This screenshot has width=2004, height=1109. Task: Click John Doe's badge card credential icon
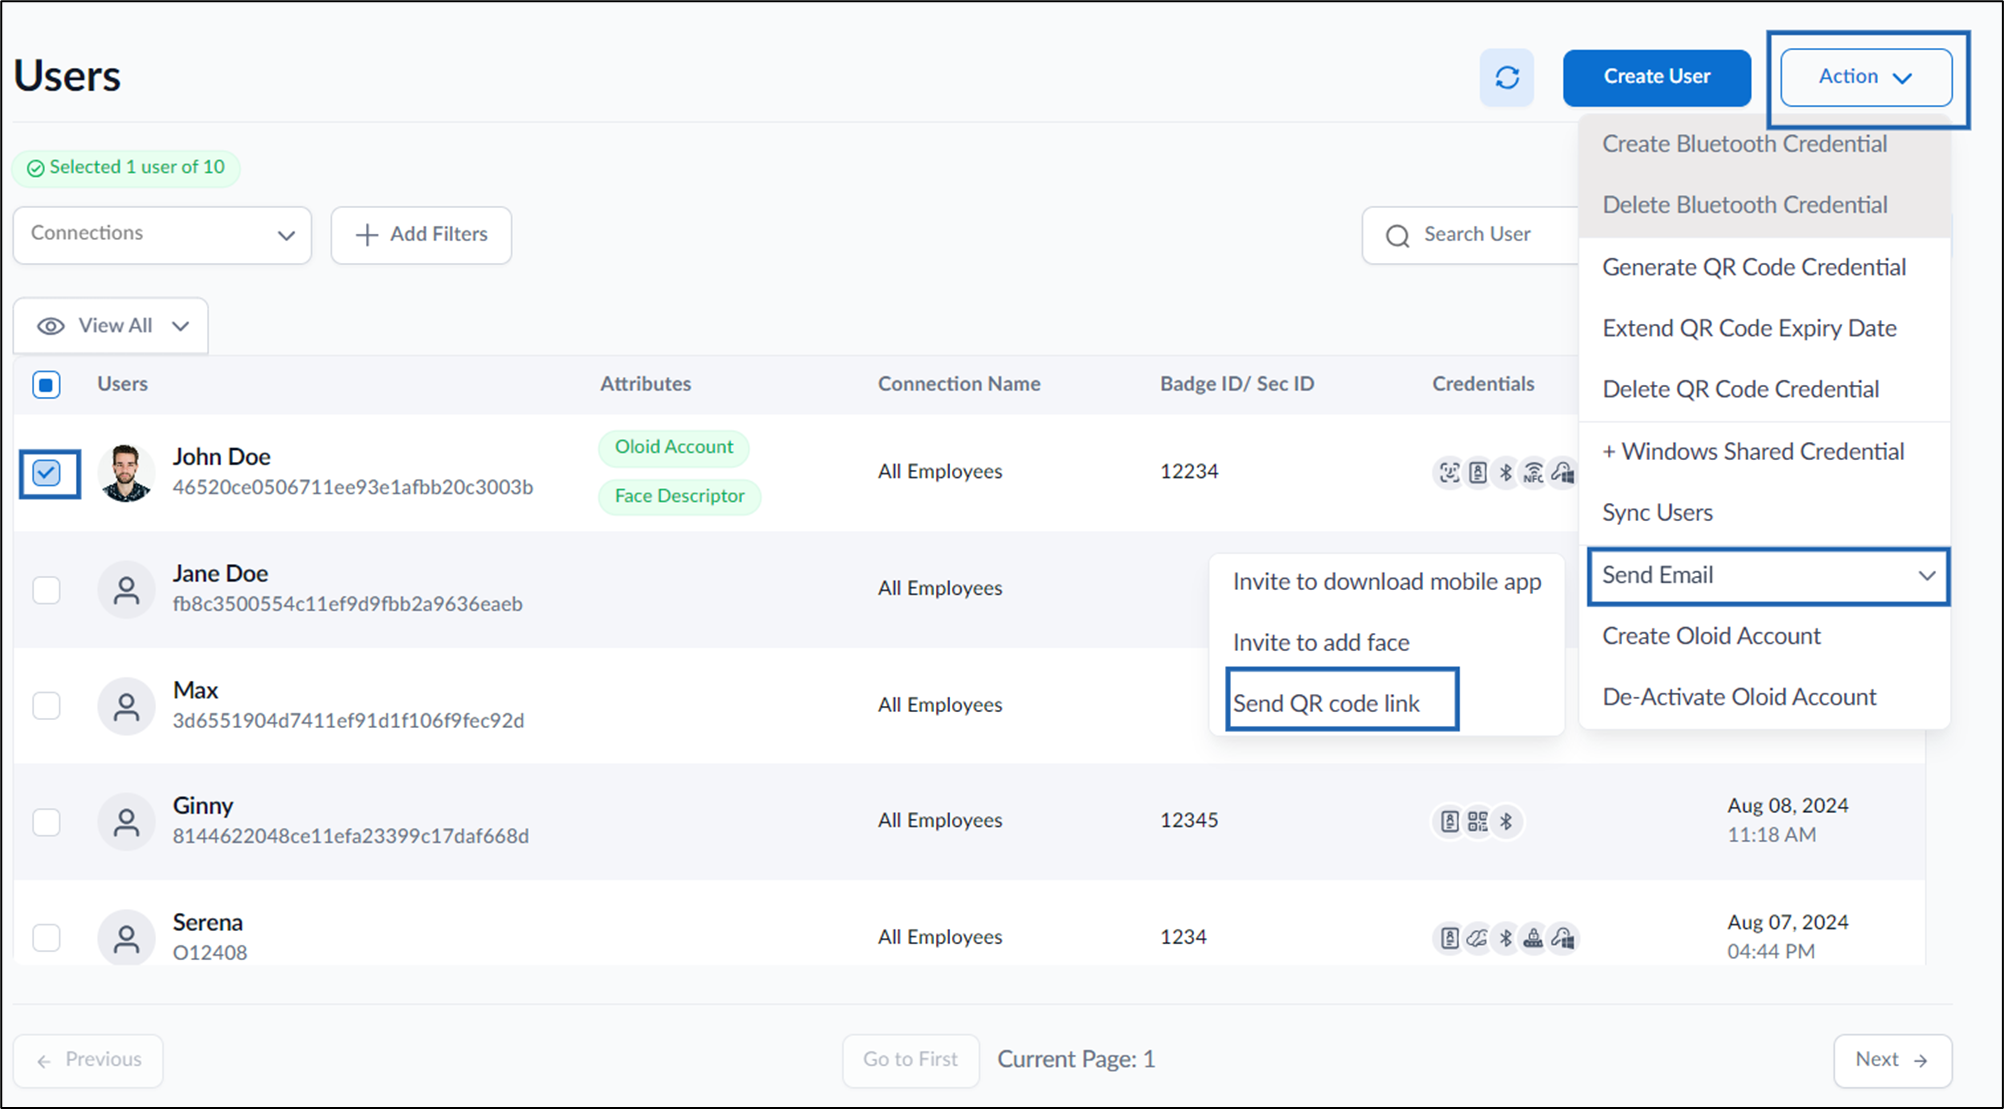coord(1477,472)
